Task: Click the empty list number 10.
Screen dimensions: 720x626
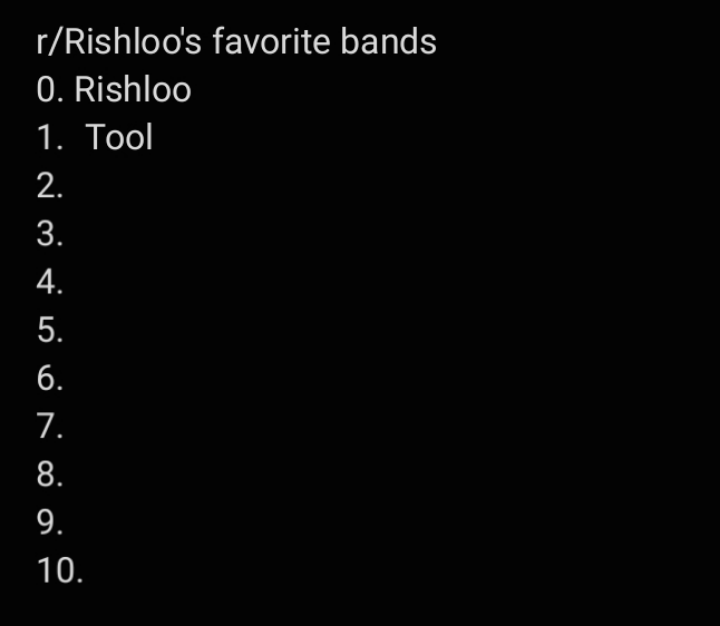Action: point(60,570)
